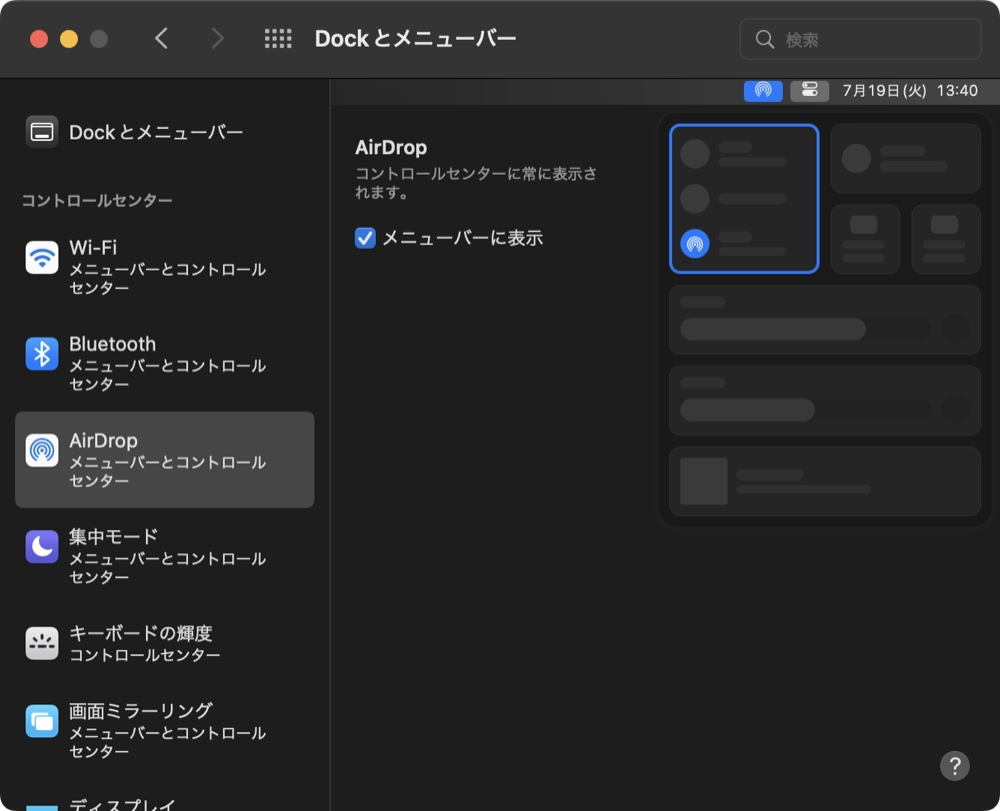1000x811 pixels.
Task: Go forward with the right chevron
Action: 217,39
